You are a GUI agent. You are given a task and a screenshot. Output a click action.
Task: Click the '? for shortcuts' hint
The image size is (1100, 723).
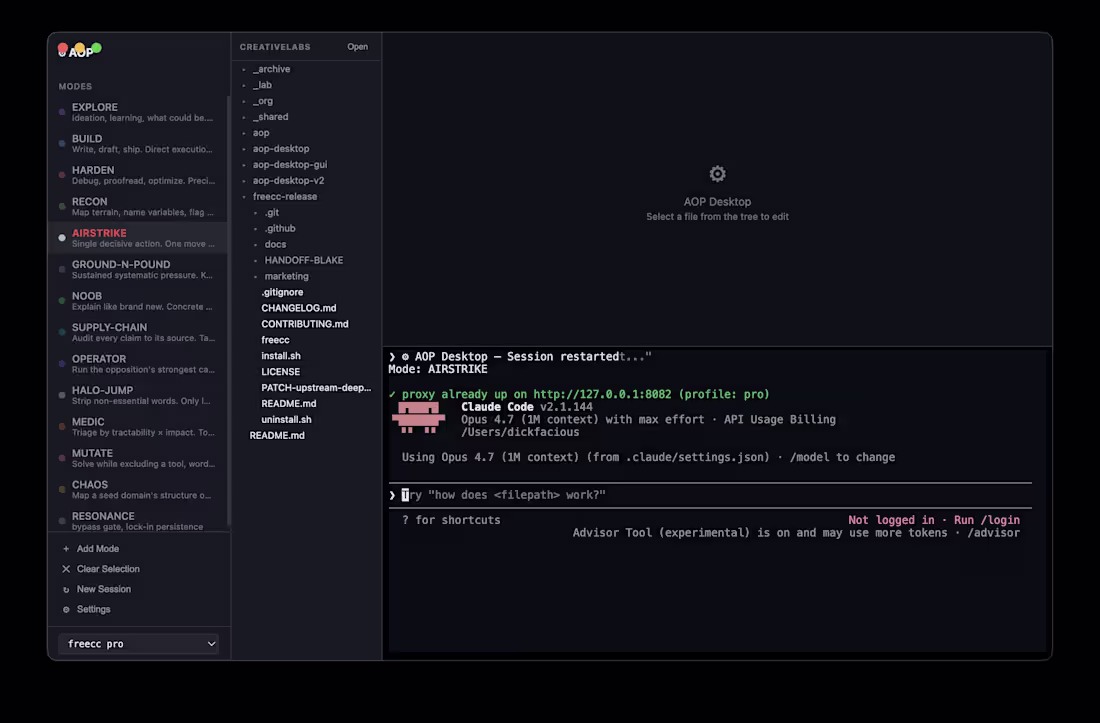click(x=451, y=520)
